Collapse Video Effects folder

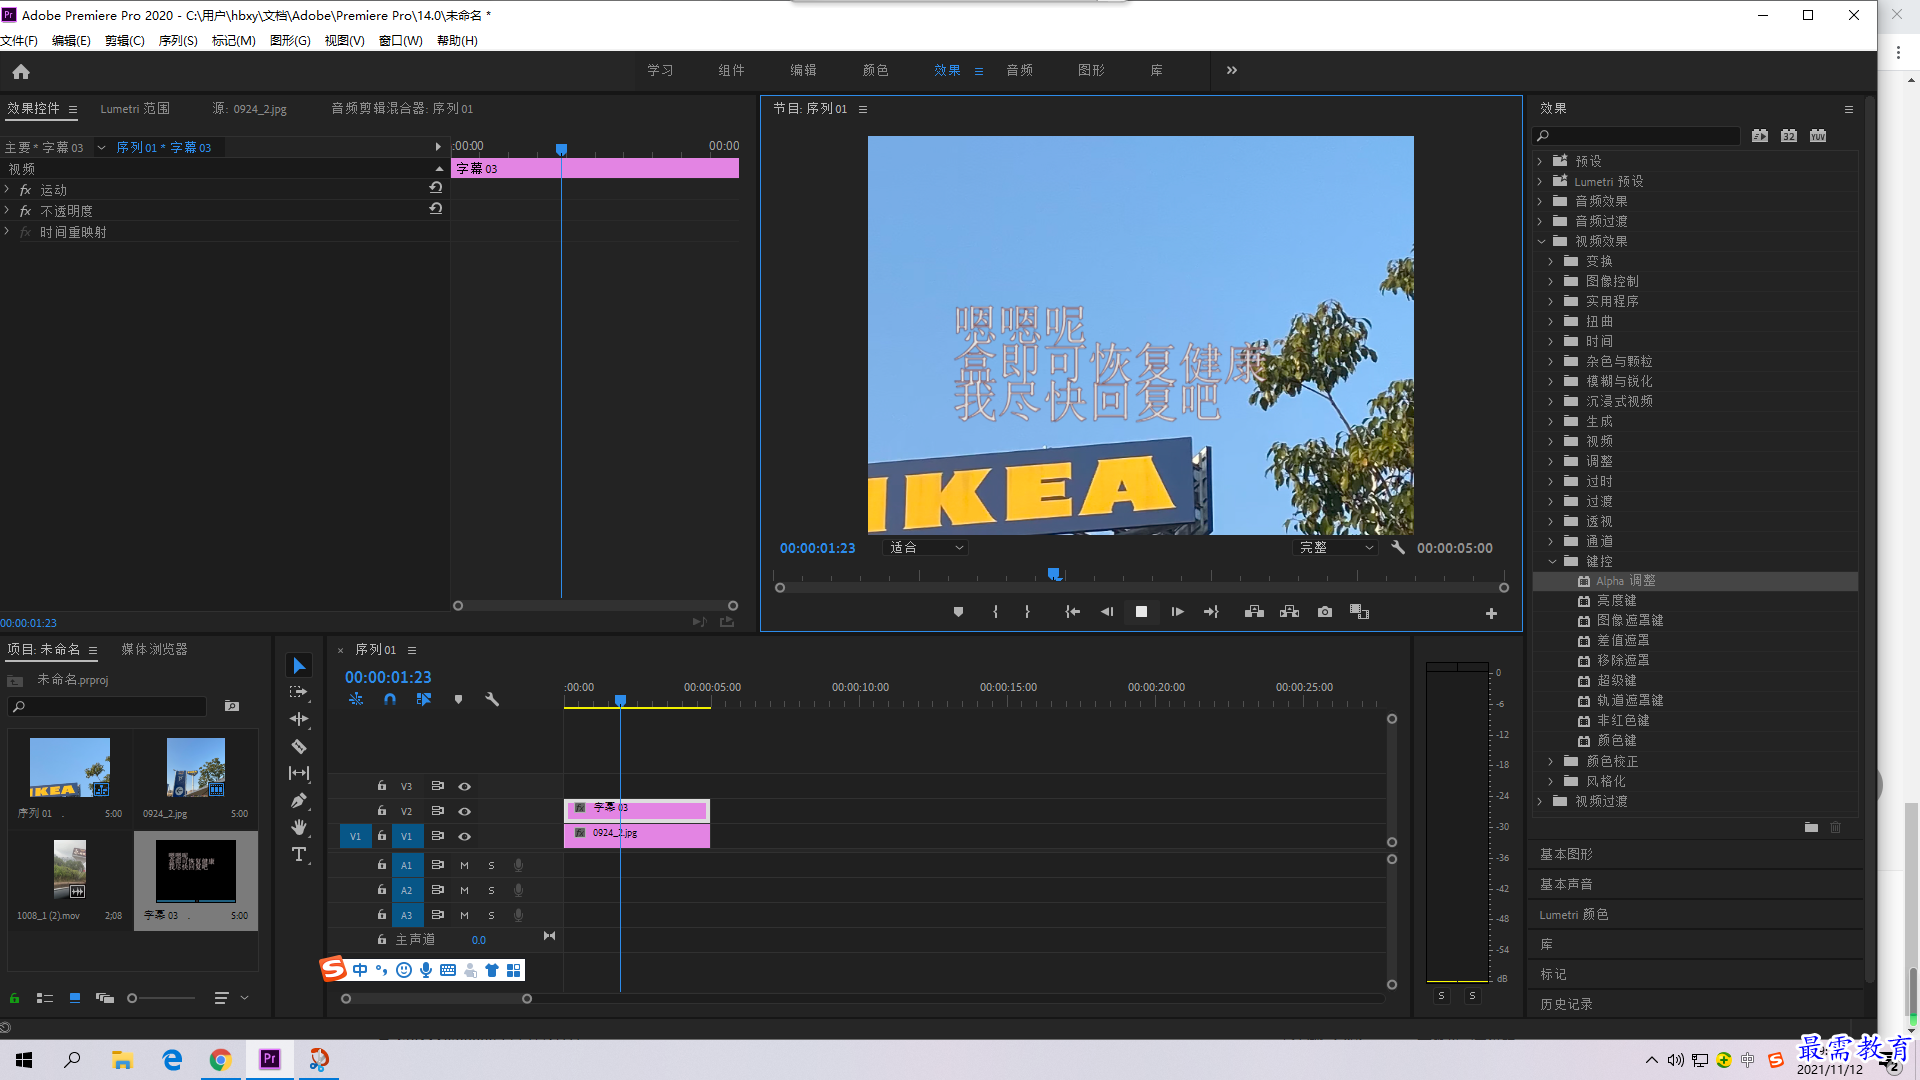tap(1540, 241)
